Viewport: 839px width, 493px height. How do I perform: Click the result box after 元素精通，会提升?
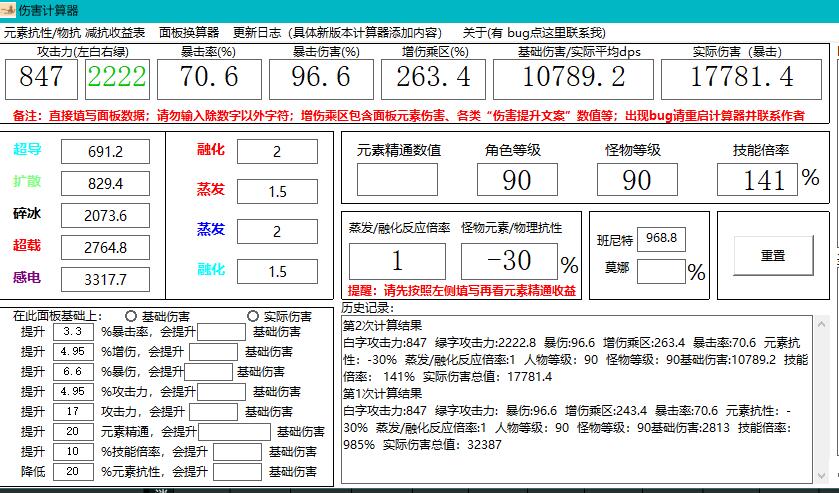click(x=234, y=431)
